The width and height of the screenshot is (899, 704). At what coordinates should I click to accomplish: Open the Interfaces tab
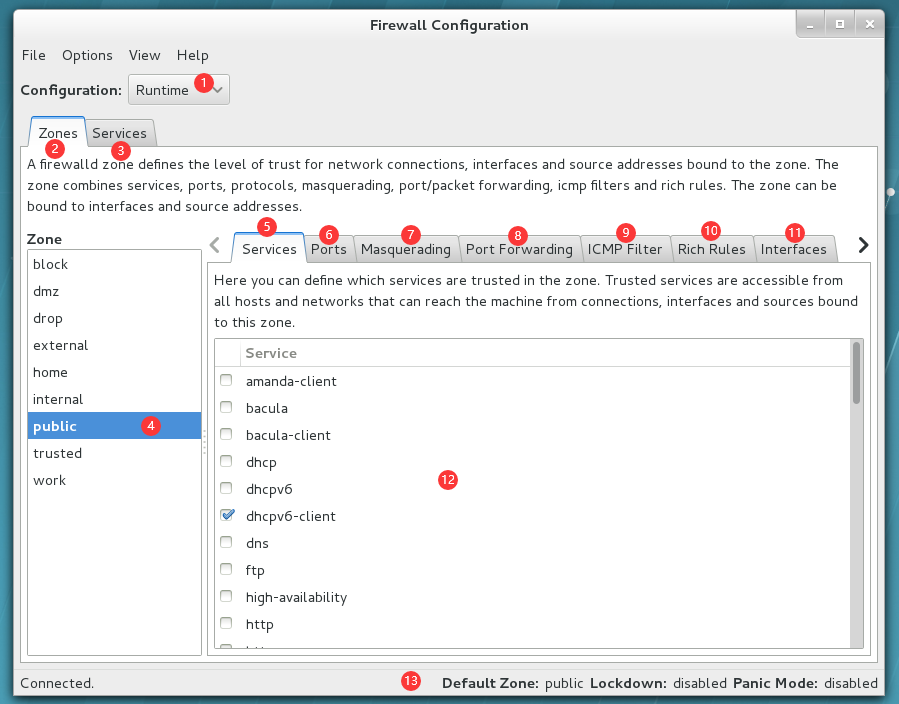pos(794,249)
